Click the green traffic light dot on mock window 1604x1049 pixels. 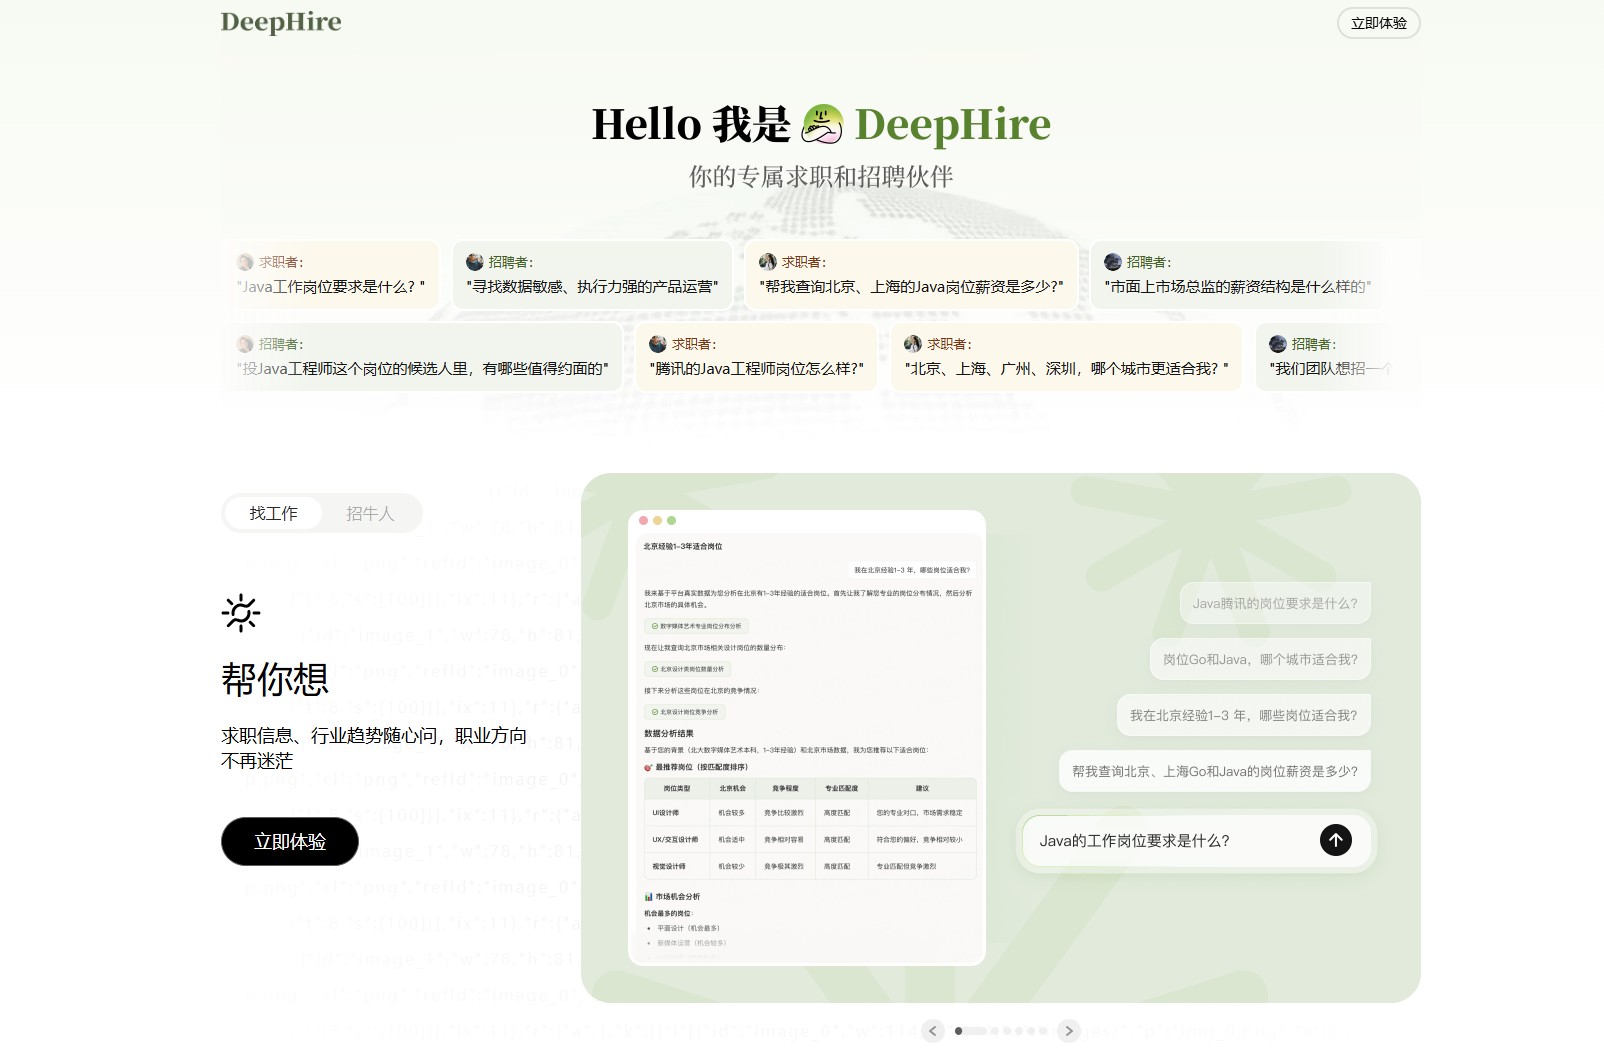[673, 521]
